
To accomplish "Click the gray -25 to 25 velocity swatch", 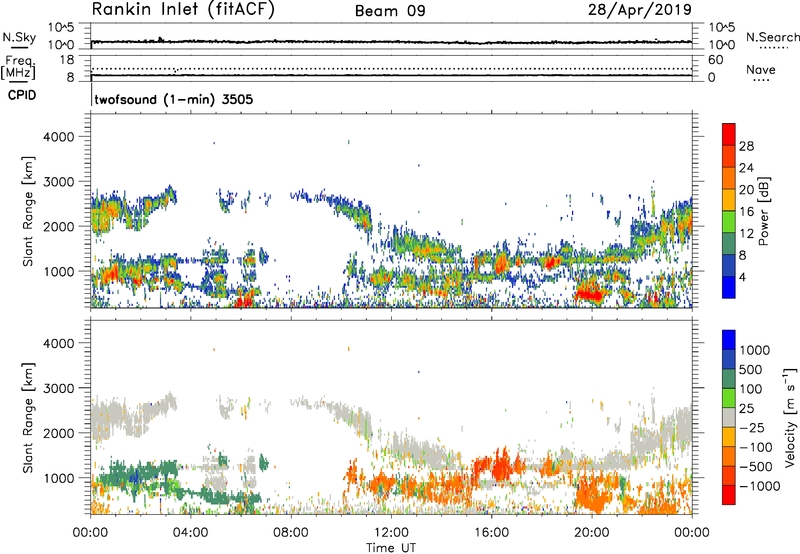I will [x=729, y=417].
